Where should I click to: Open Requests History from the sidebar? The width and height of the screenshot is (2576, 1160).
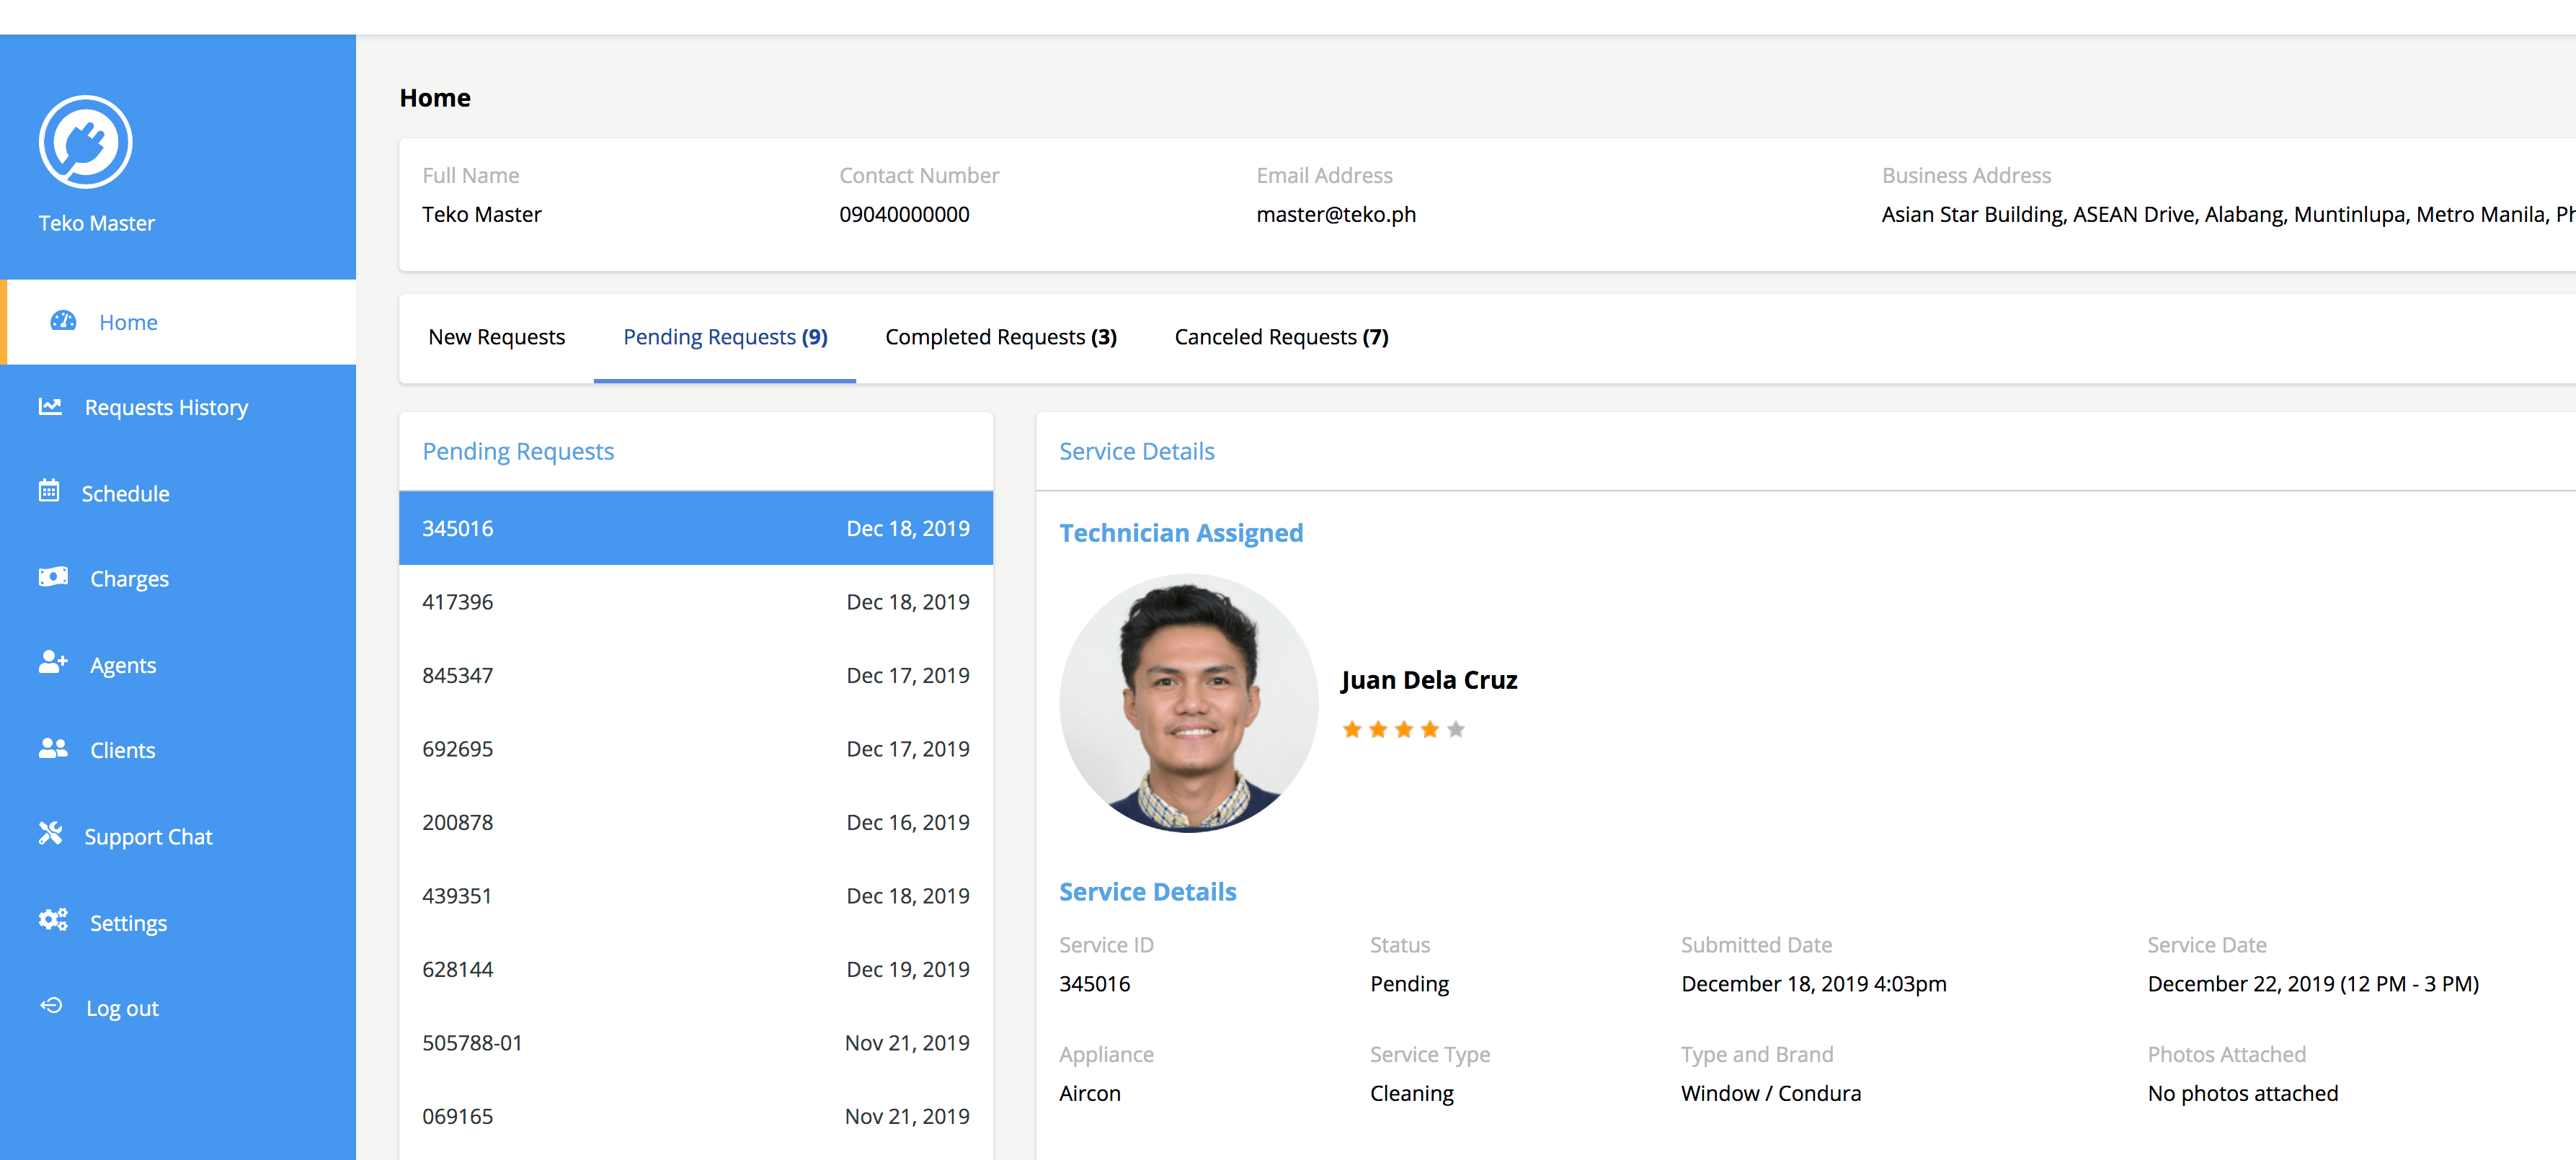166,407
